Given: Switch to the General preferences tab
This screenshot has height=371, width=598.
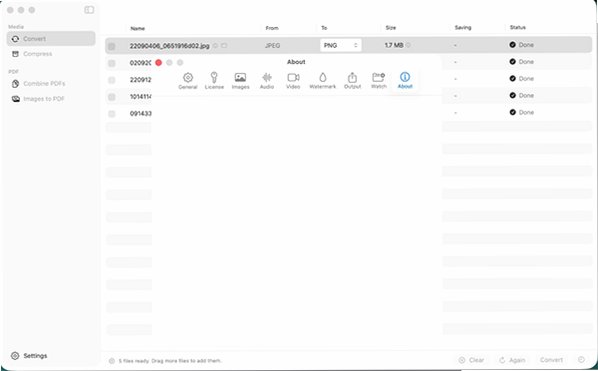Looking at the screenshot, I should click(x=188, y=81).
